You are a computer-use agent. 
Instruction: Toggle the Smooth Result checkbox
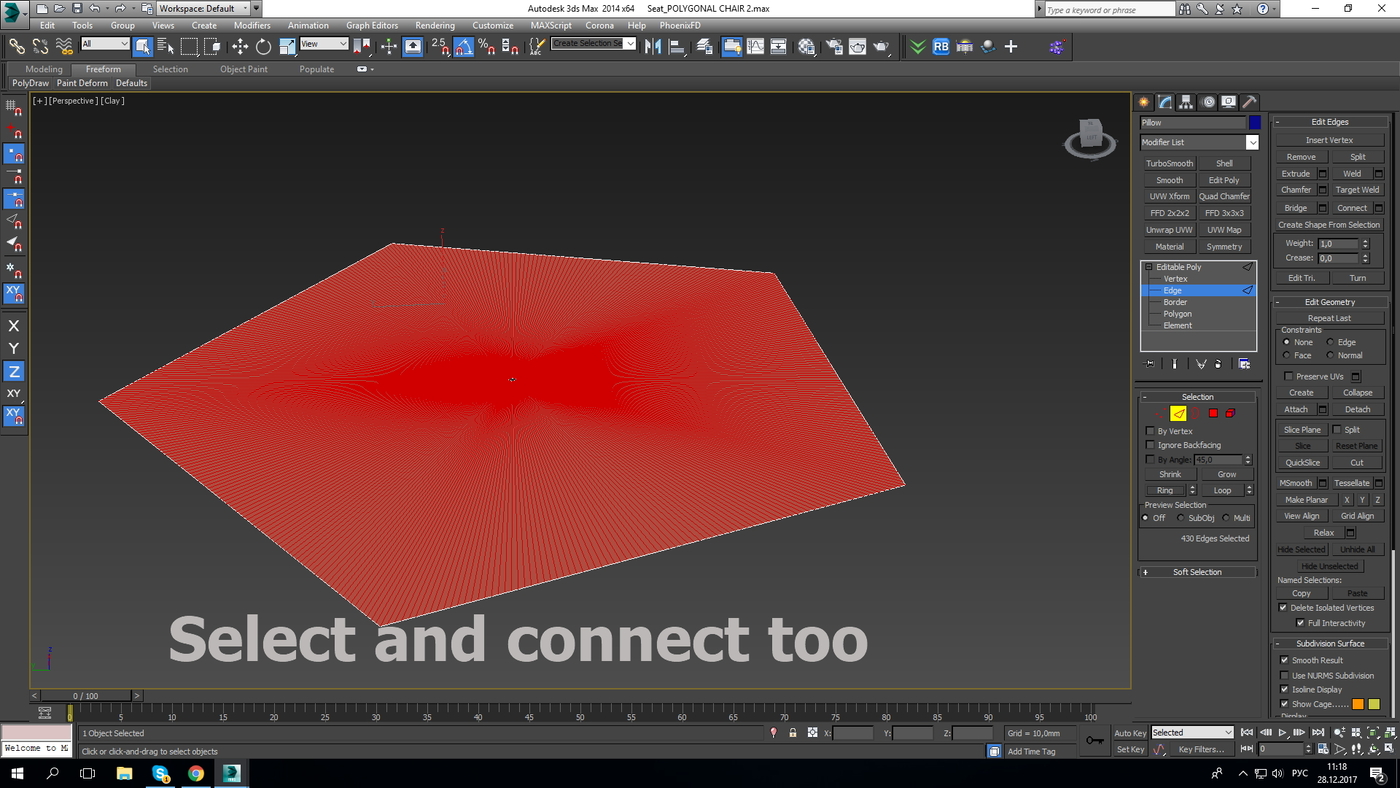(x=1284, y=660)
